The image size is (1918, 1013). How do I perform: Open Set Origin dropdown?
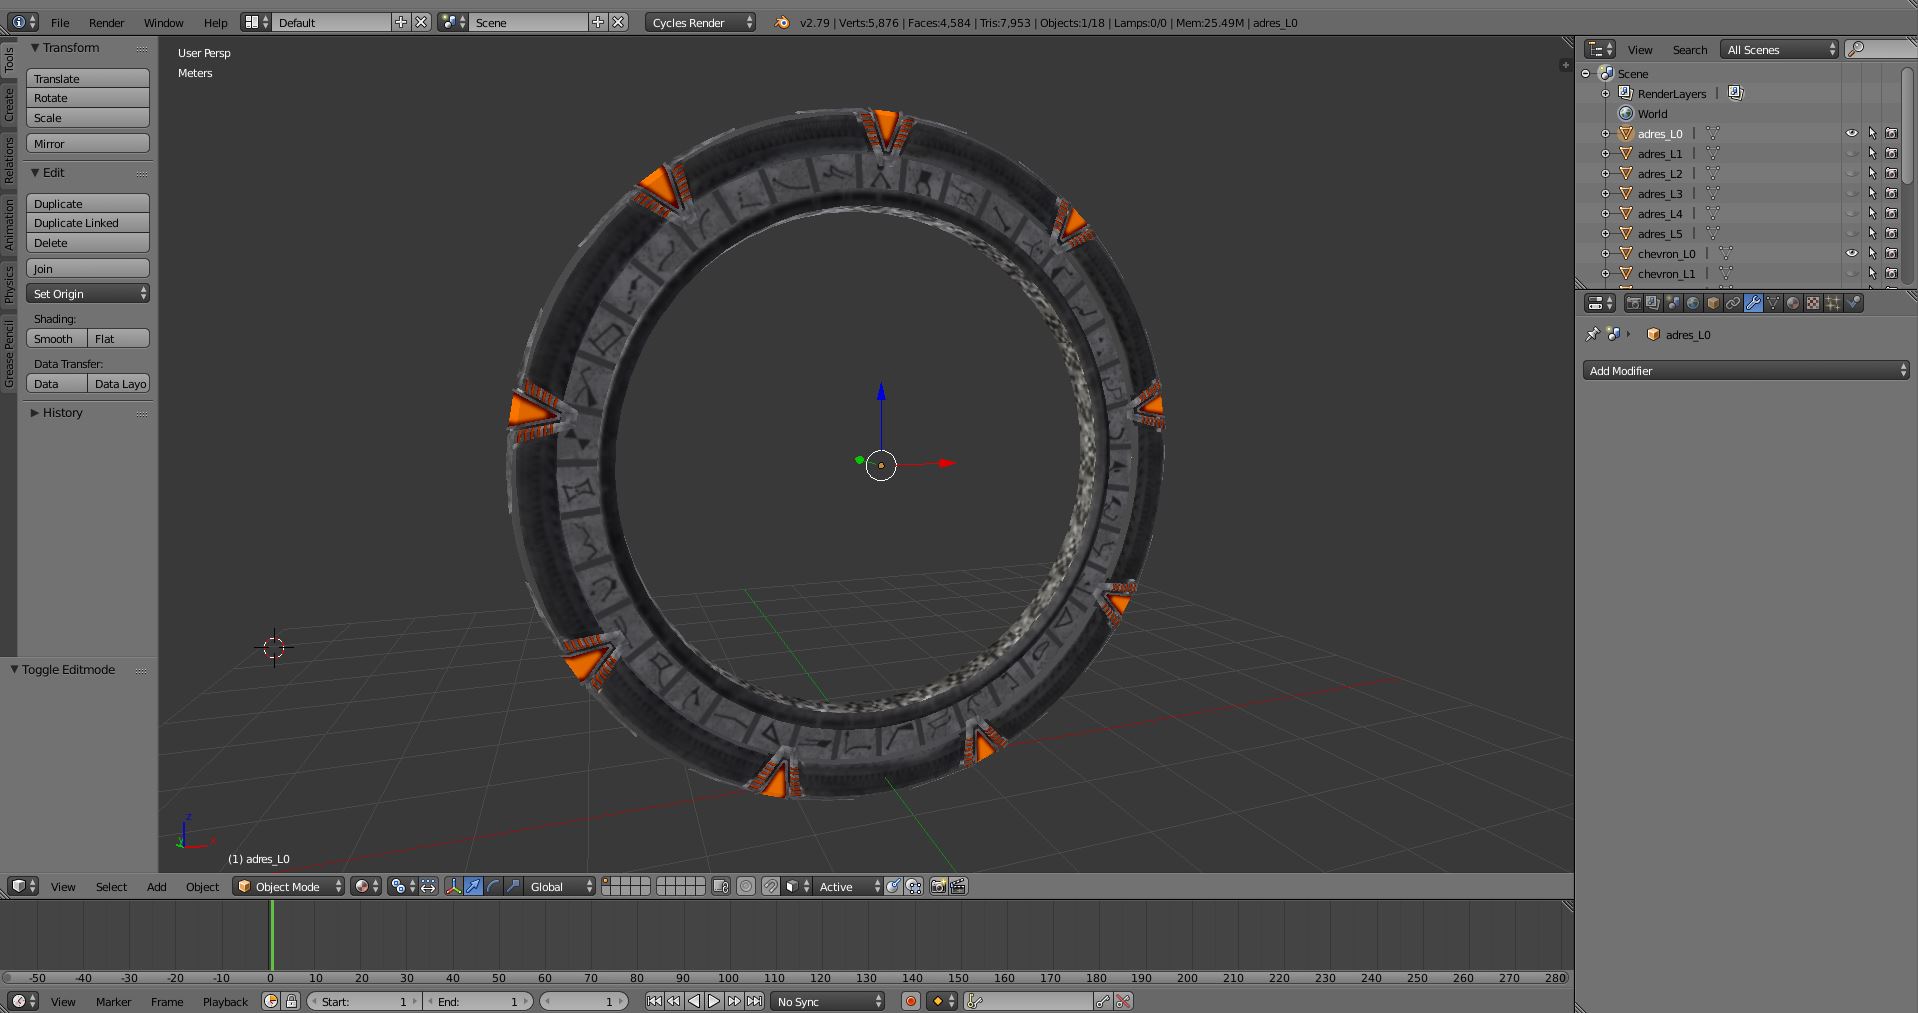click(88, 293)
